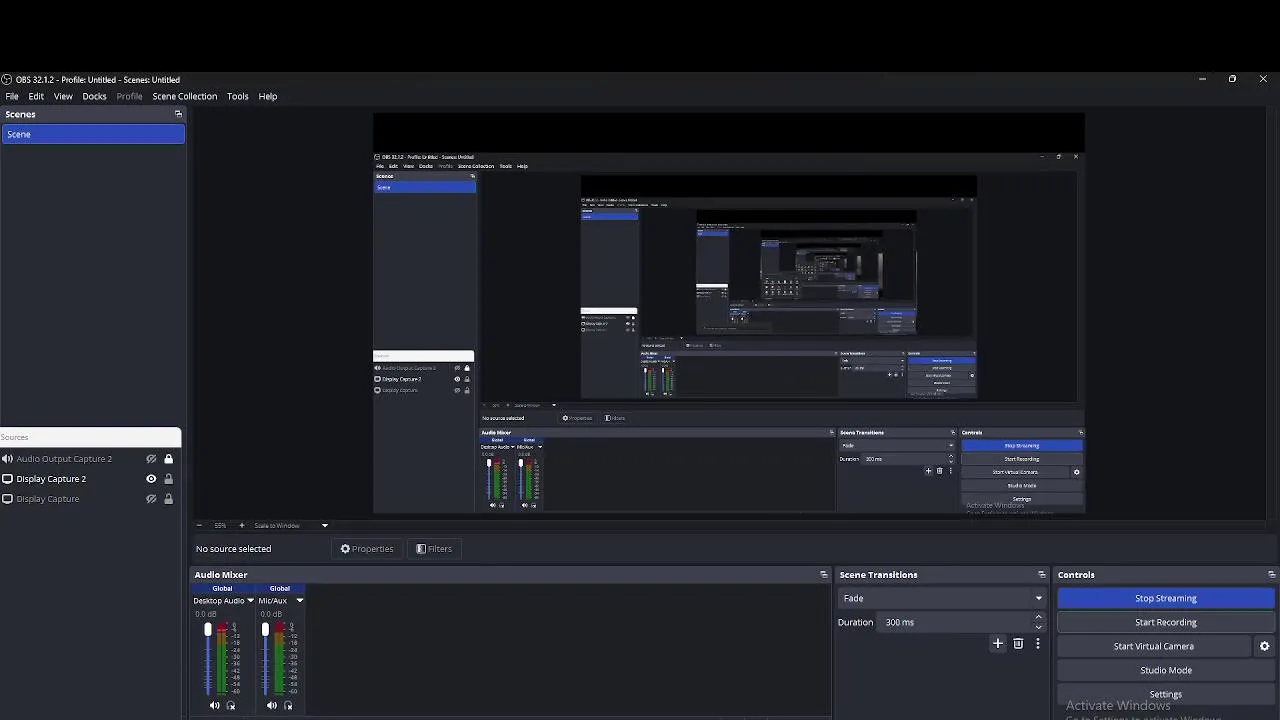1280x720 pixels.
Task: Open the Edit menu
Action: click(36, 96)
